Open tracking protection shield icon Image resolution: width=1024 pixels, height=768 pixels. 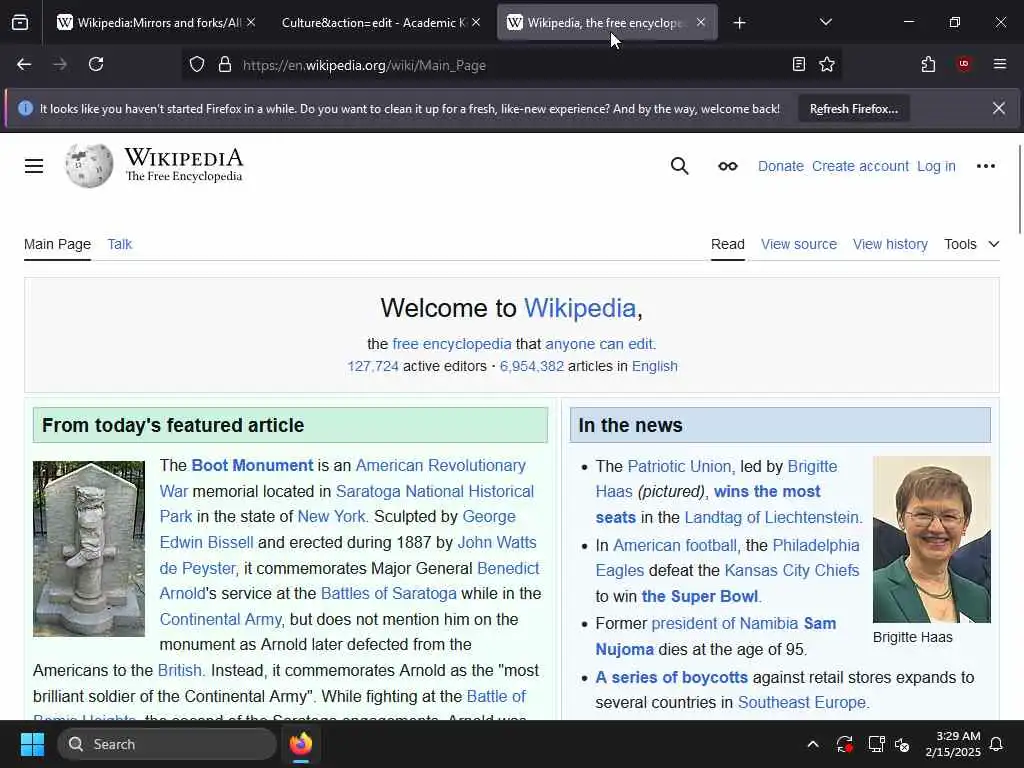[197, 65]
